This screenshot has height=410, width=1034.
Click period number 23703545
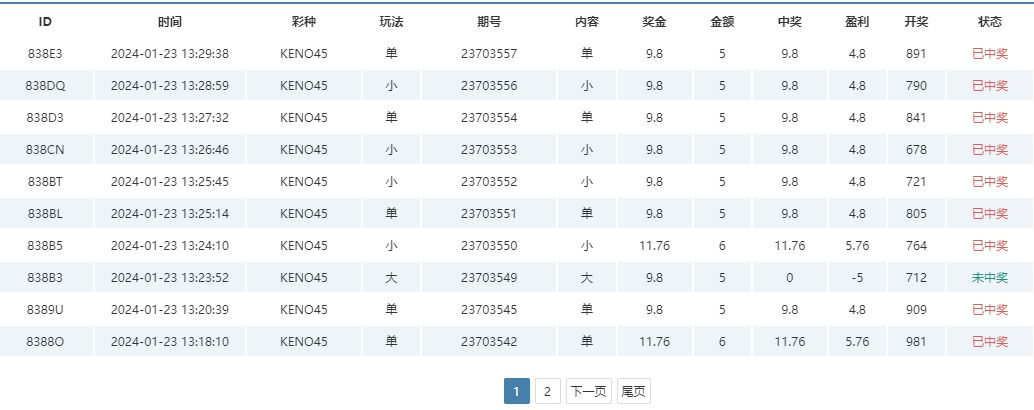489,310
